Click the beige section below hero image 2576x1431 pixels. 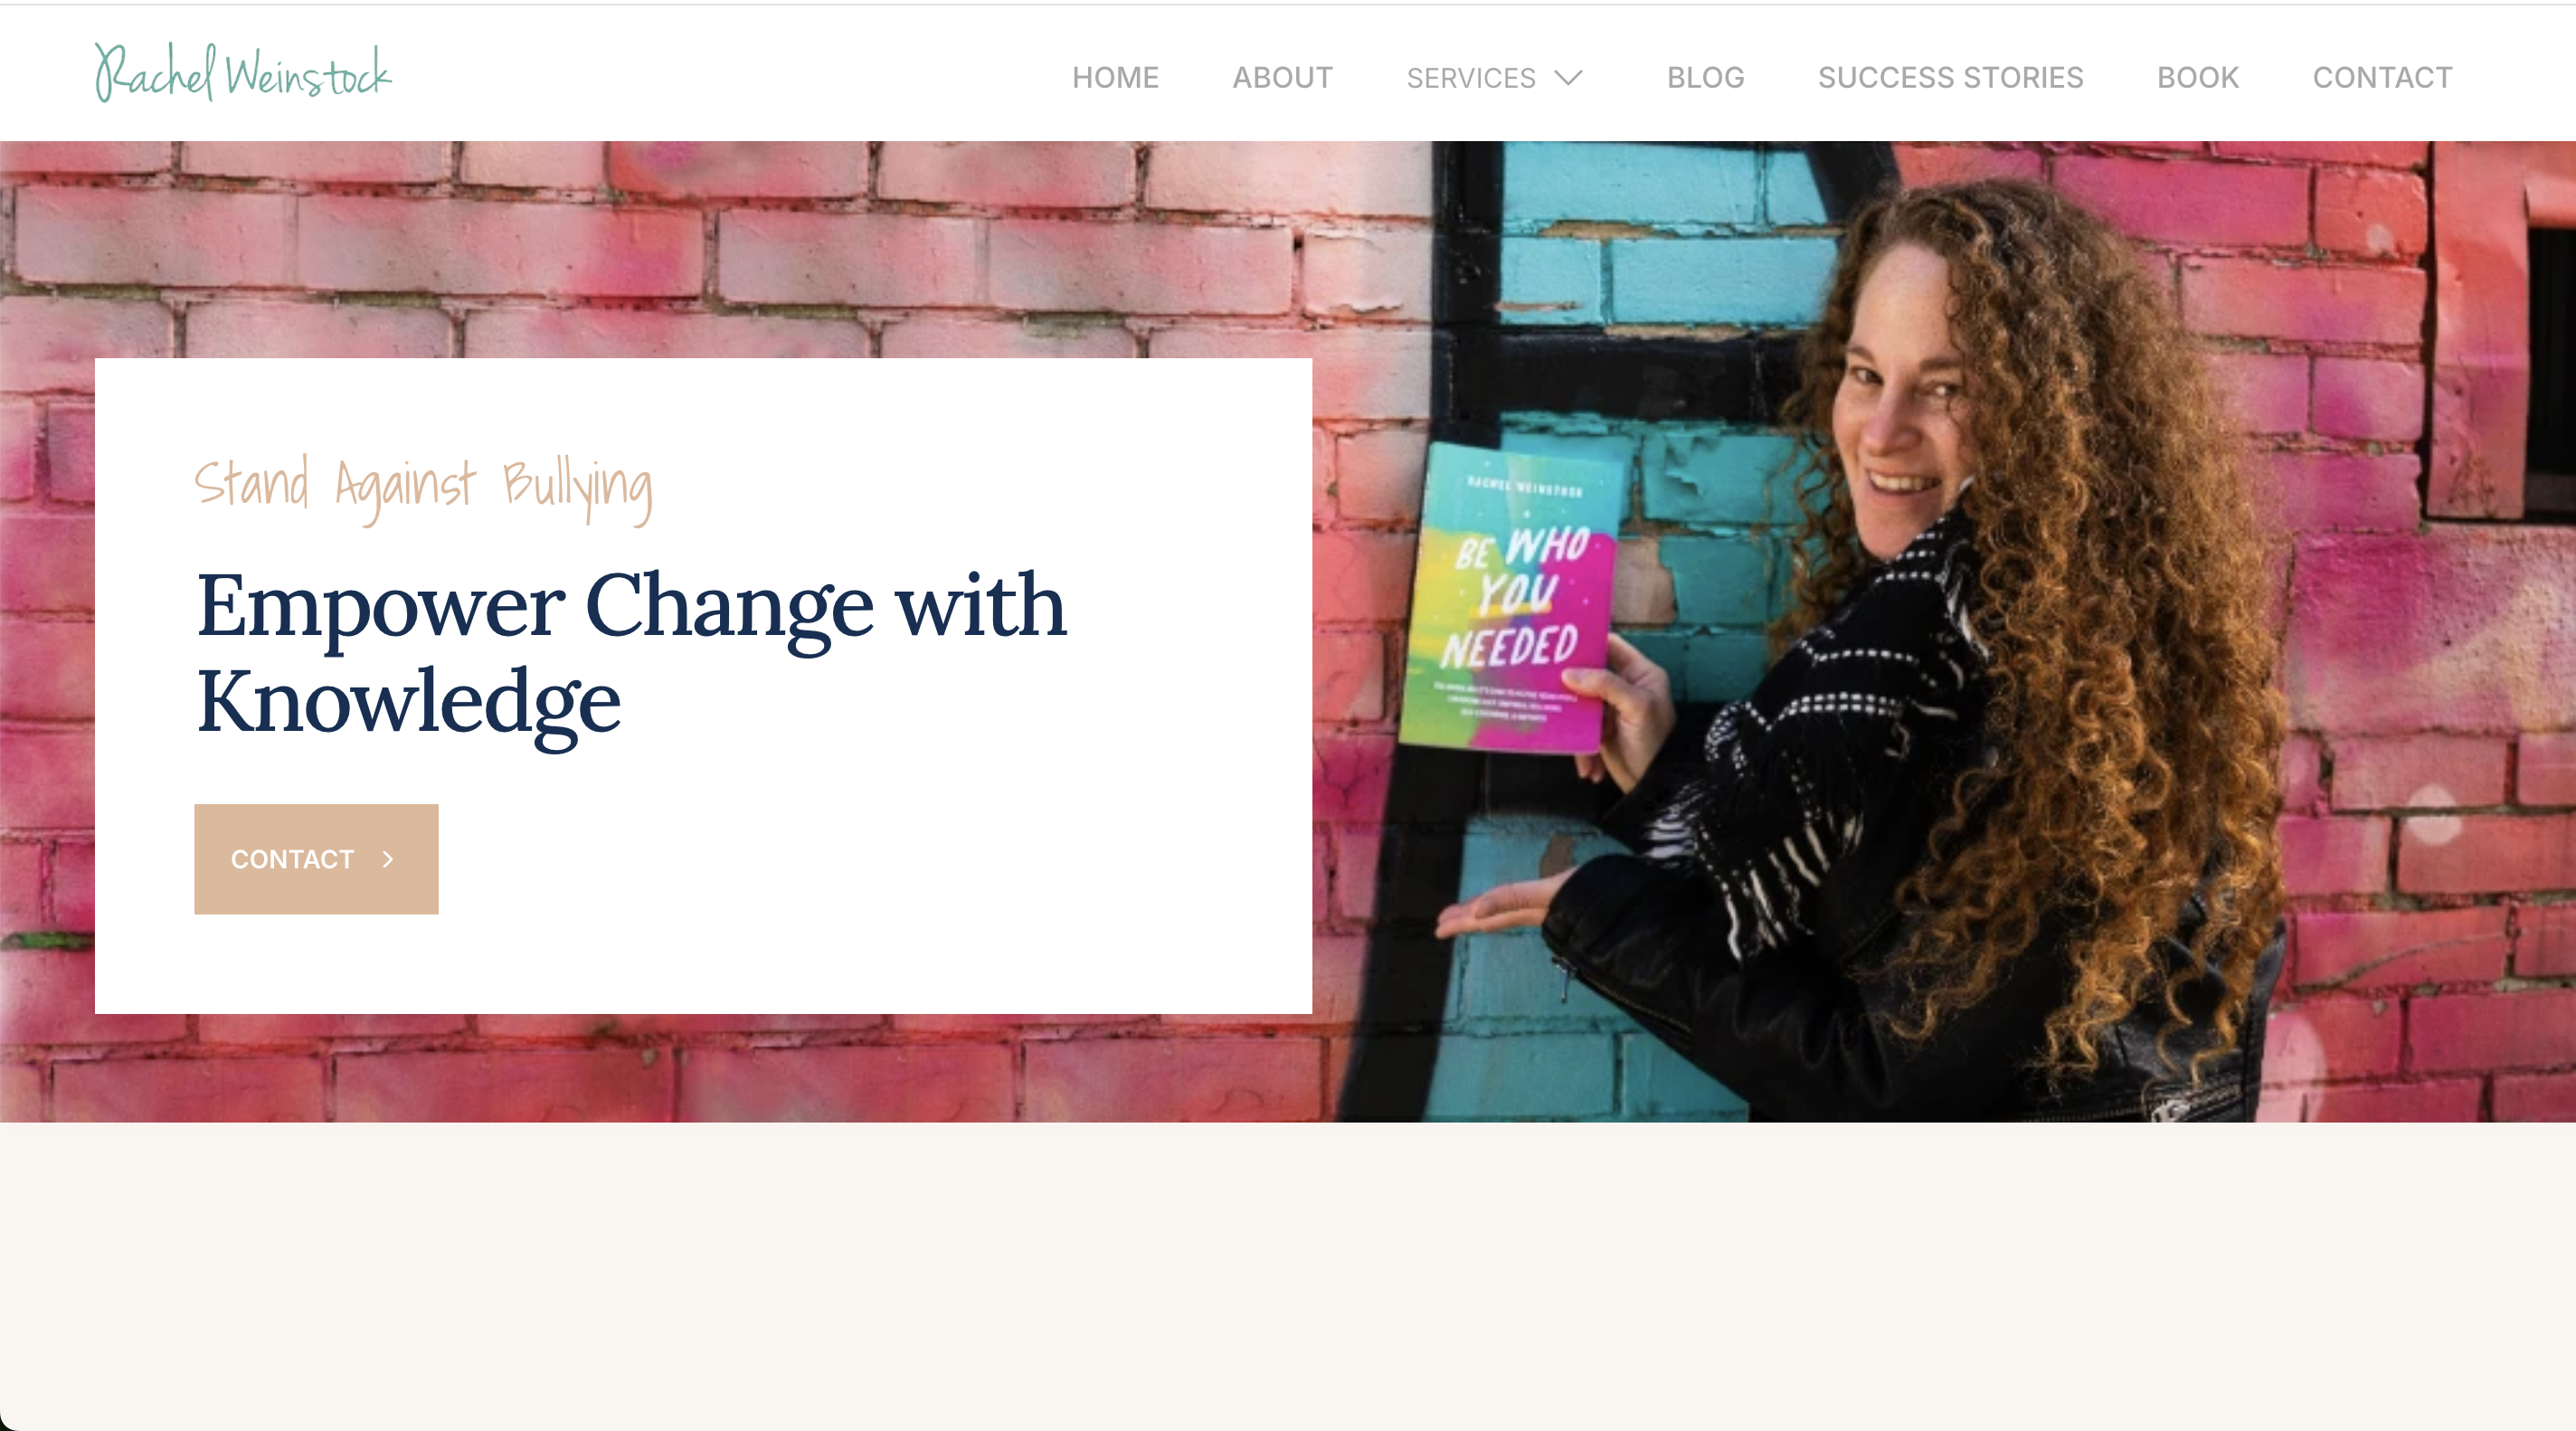(1288, 1275)
